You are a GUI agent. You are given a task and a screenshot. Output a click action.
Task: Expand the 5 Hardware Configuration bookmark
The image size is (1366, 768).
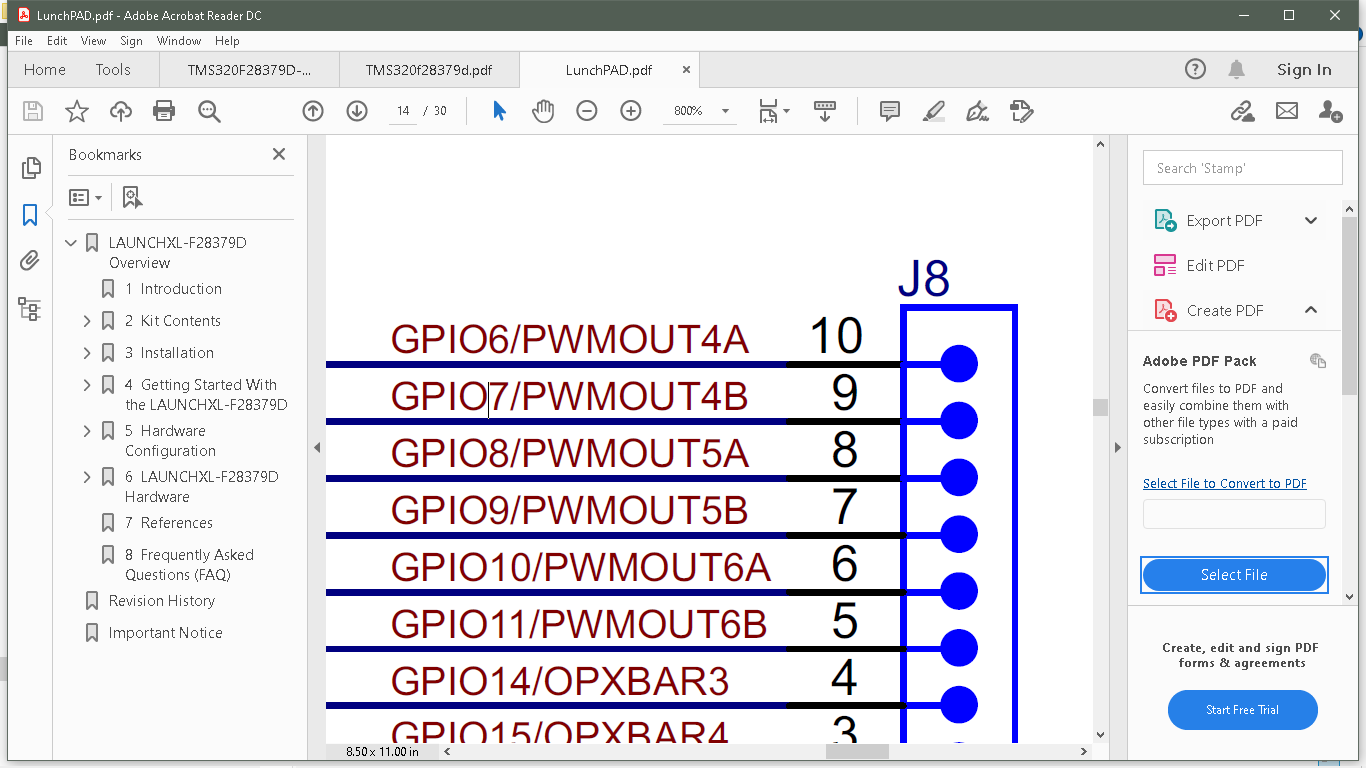point(87,431)
